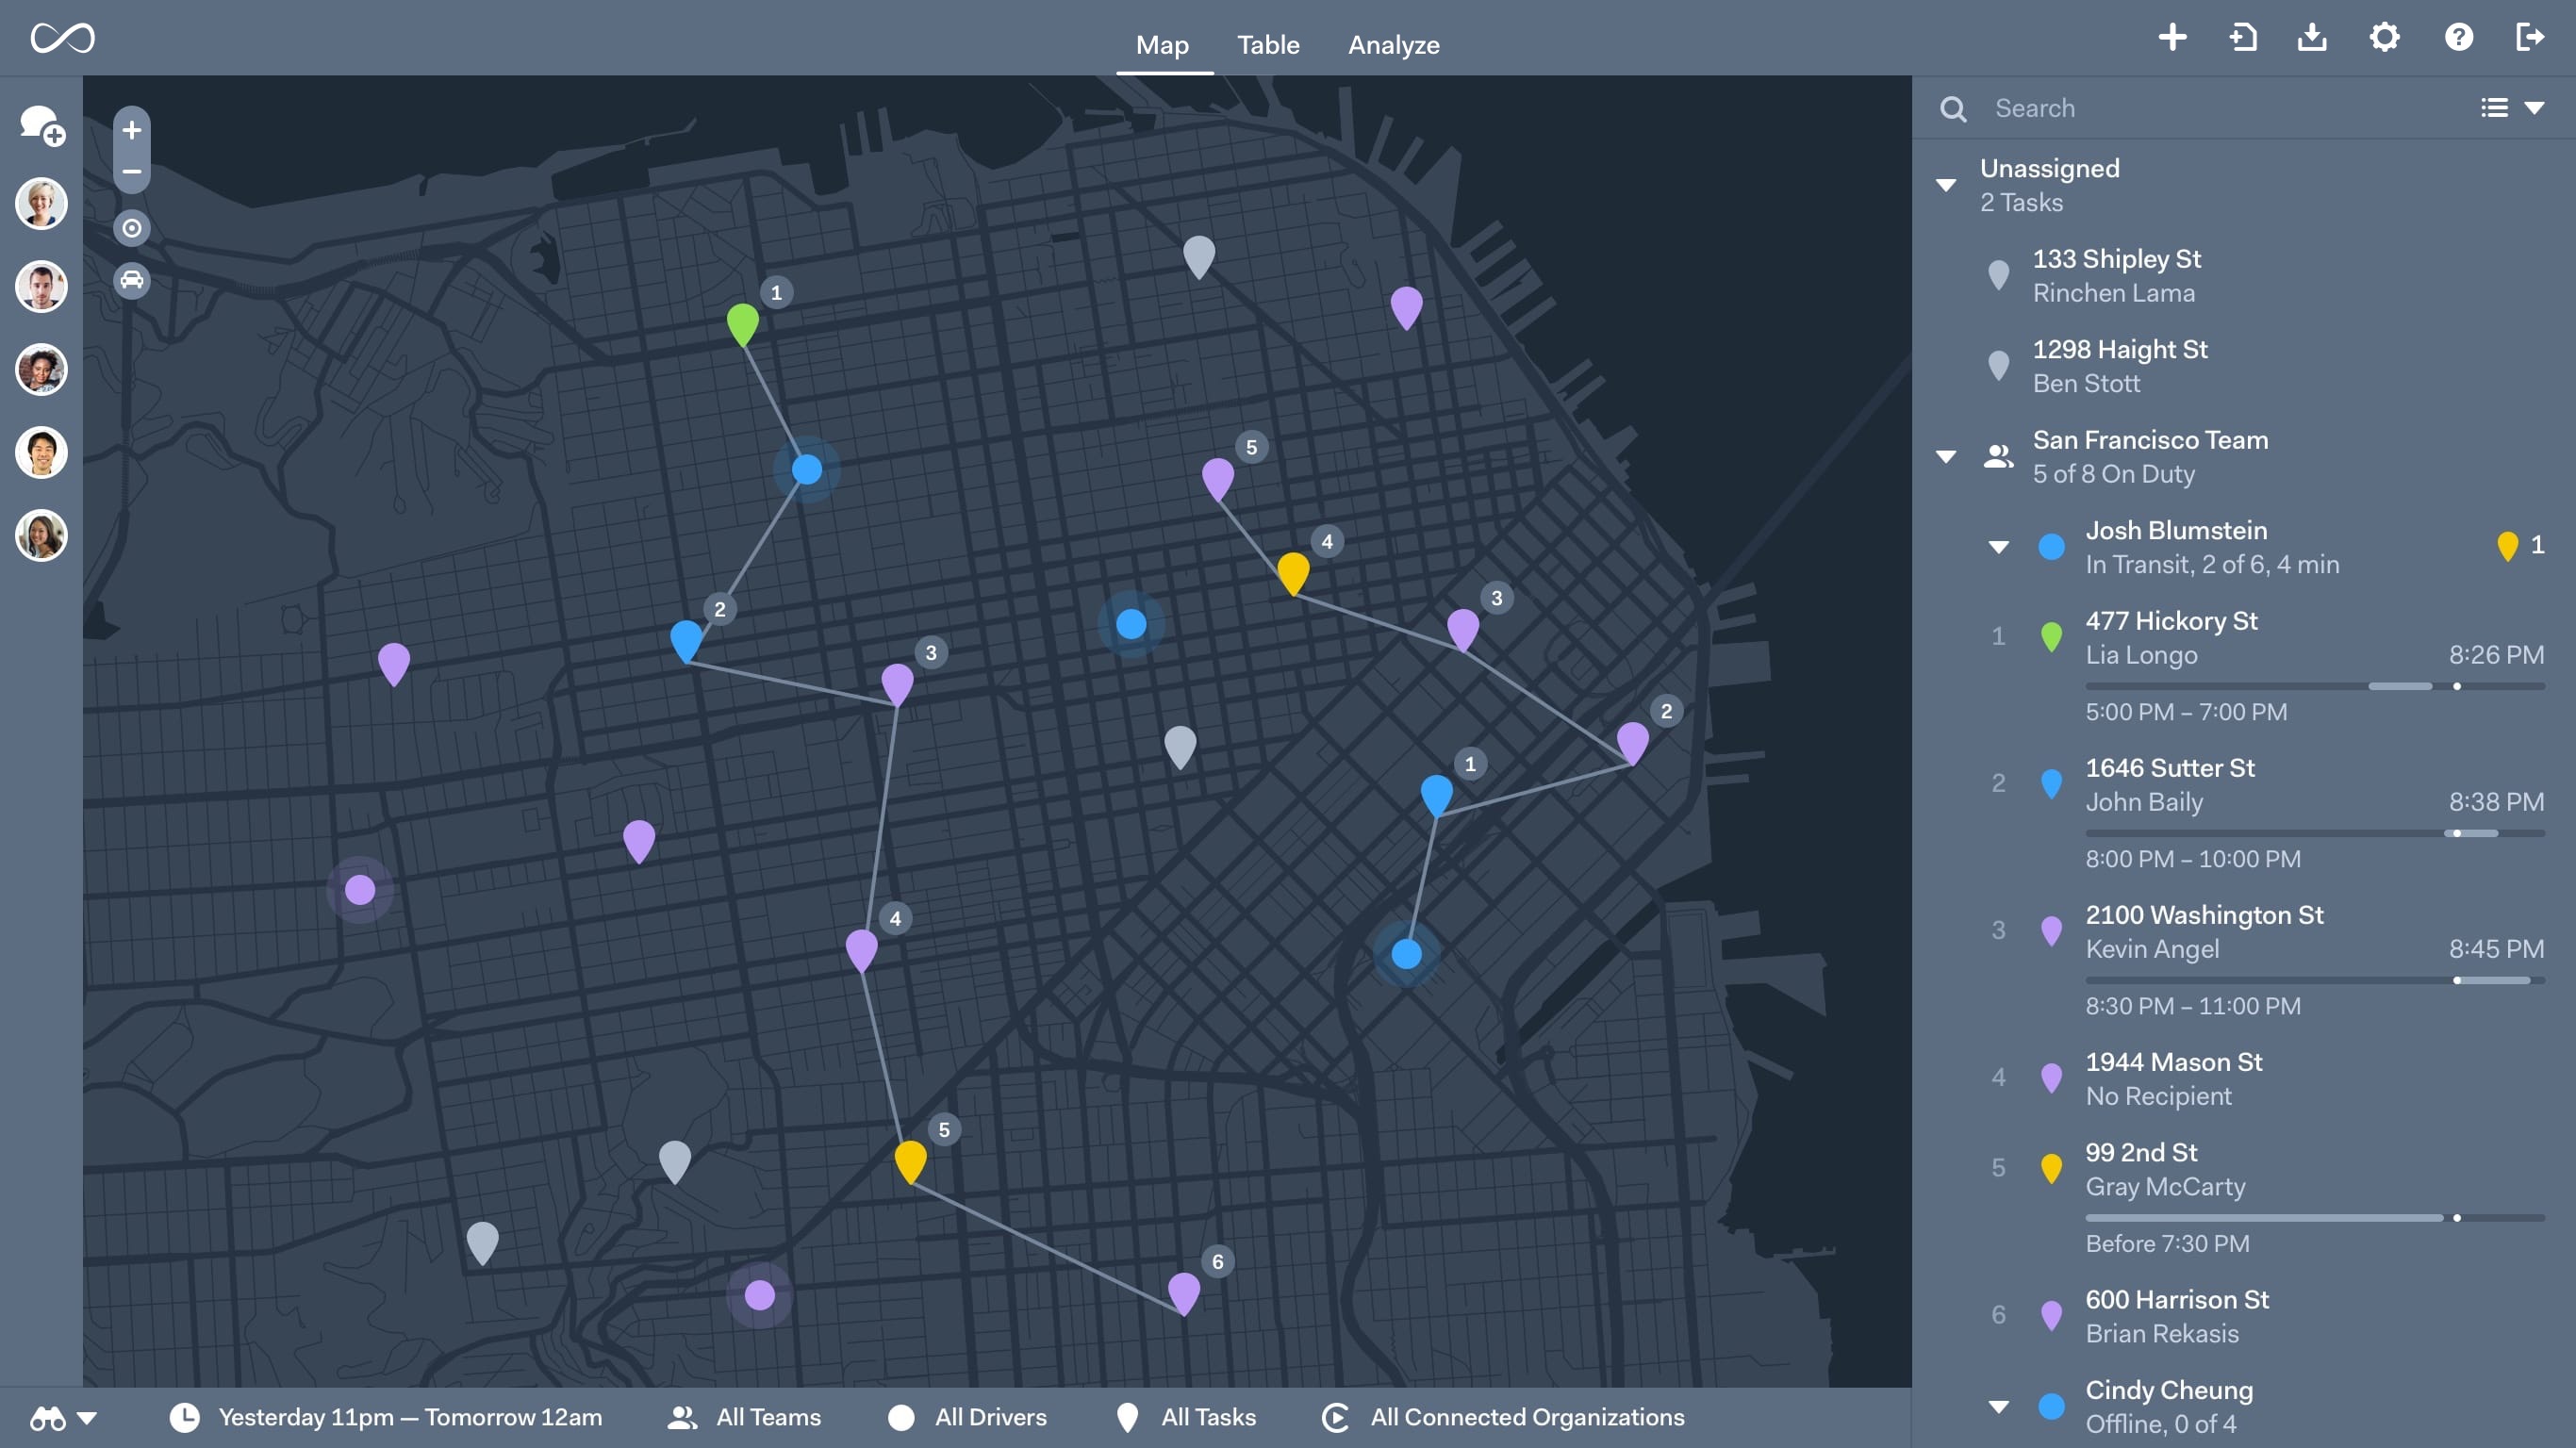Zoom in using the map plus control

(131, 129)
